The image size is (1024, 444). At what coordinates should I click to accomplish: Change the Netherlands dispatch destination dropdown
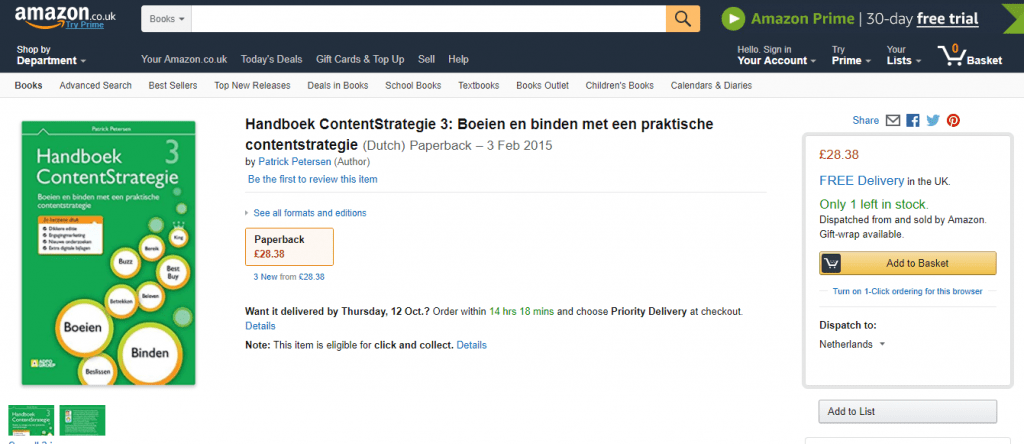tap(853, 344)
